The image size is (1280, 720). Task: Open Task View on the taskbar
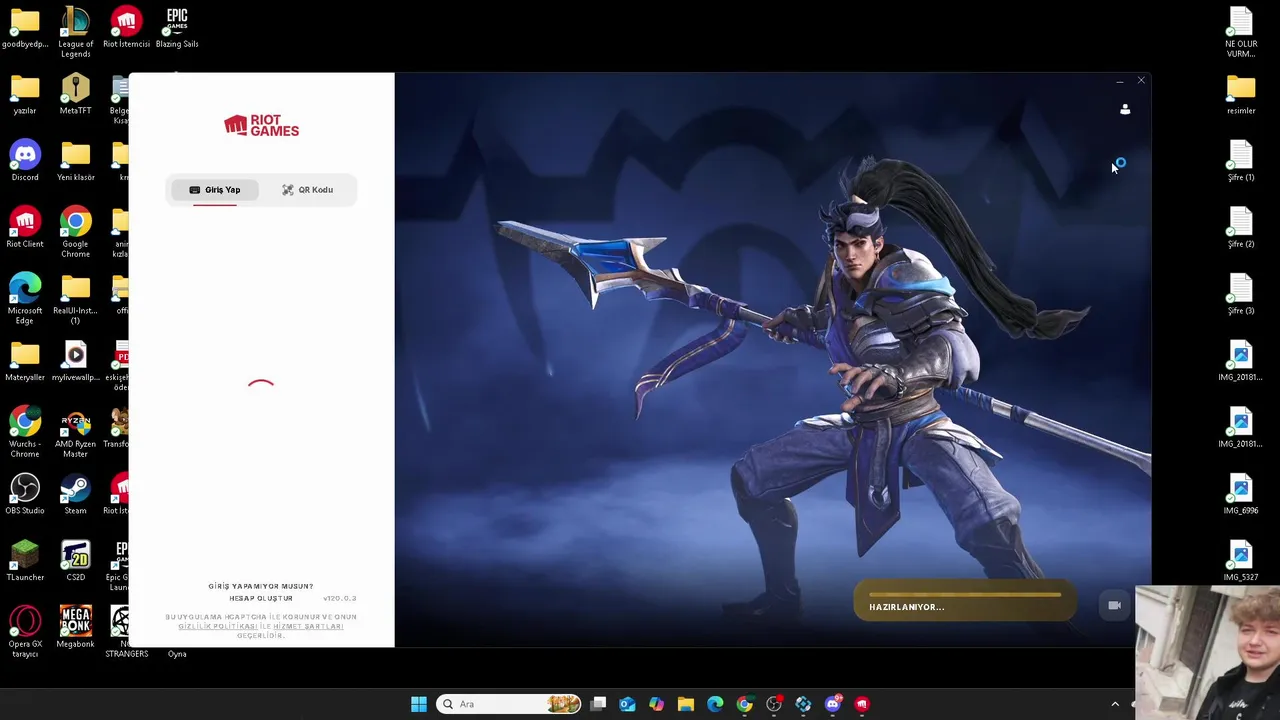598,704
